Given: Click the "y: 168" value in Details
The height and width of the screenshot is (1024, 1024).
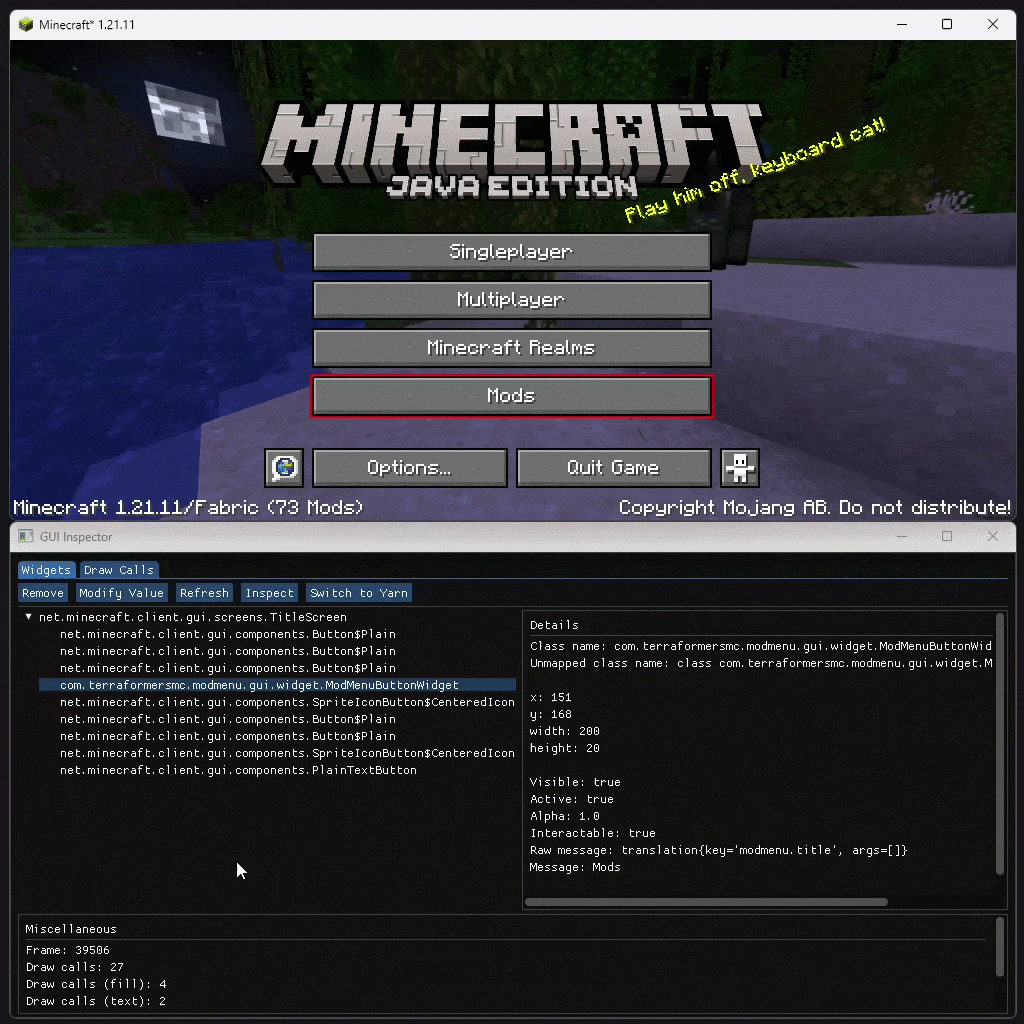Looking at the screenshot, I should click(551, 714).
